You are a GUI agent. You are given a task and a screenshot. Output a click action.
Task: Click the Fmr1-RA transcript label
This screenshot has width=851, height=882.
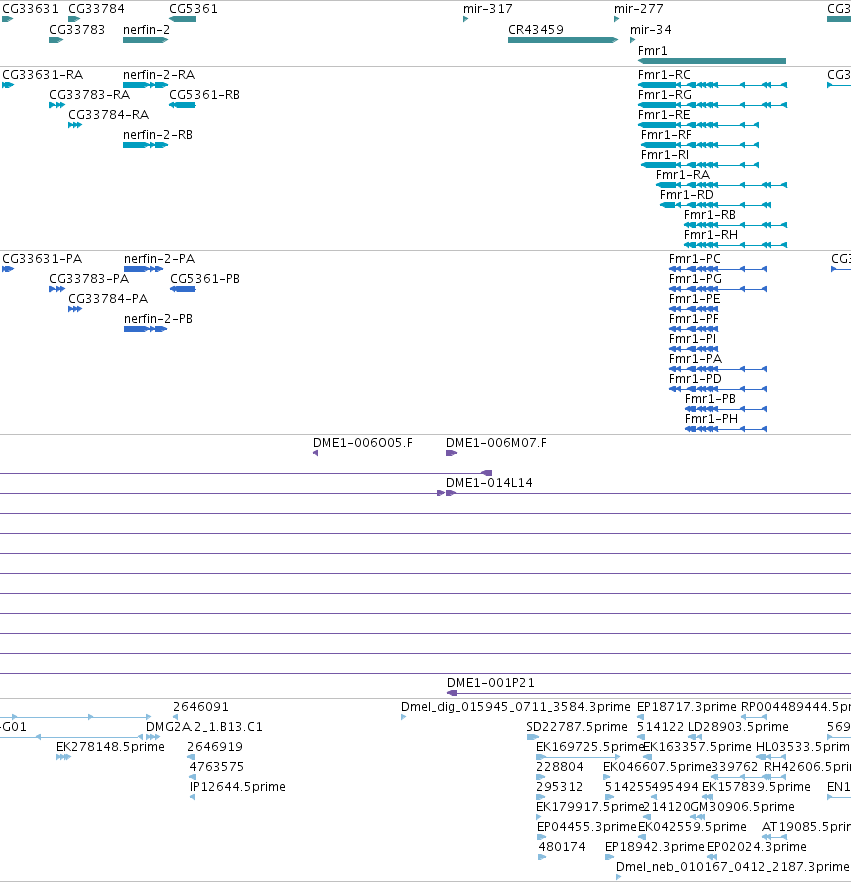683,175
